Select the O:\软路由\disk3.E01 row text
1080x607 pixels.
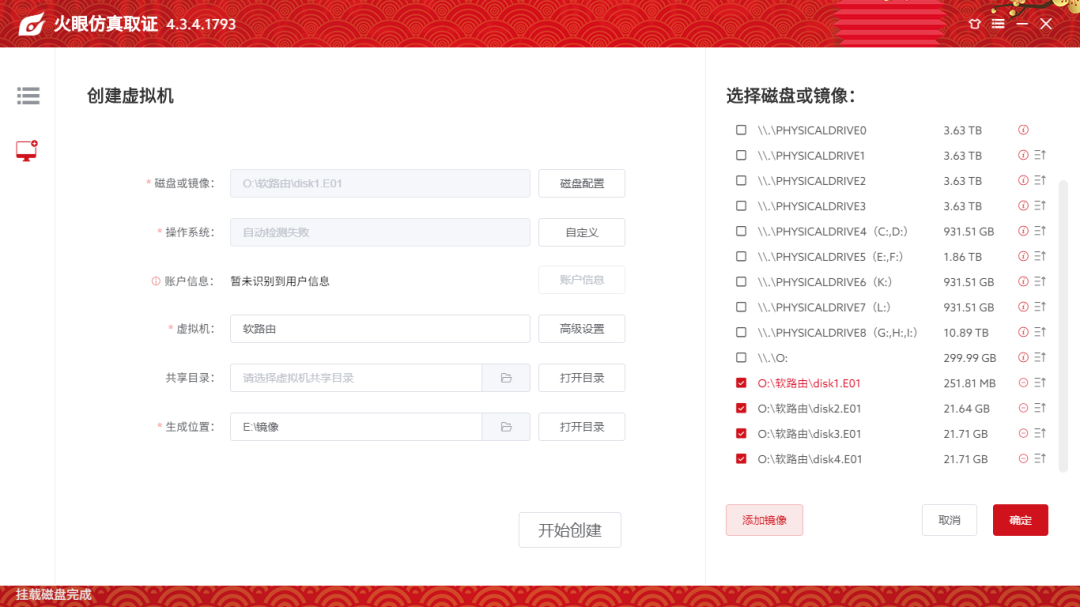pos(809,434)
